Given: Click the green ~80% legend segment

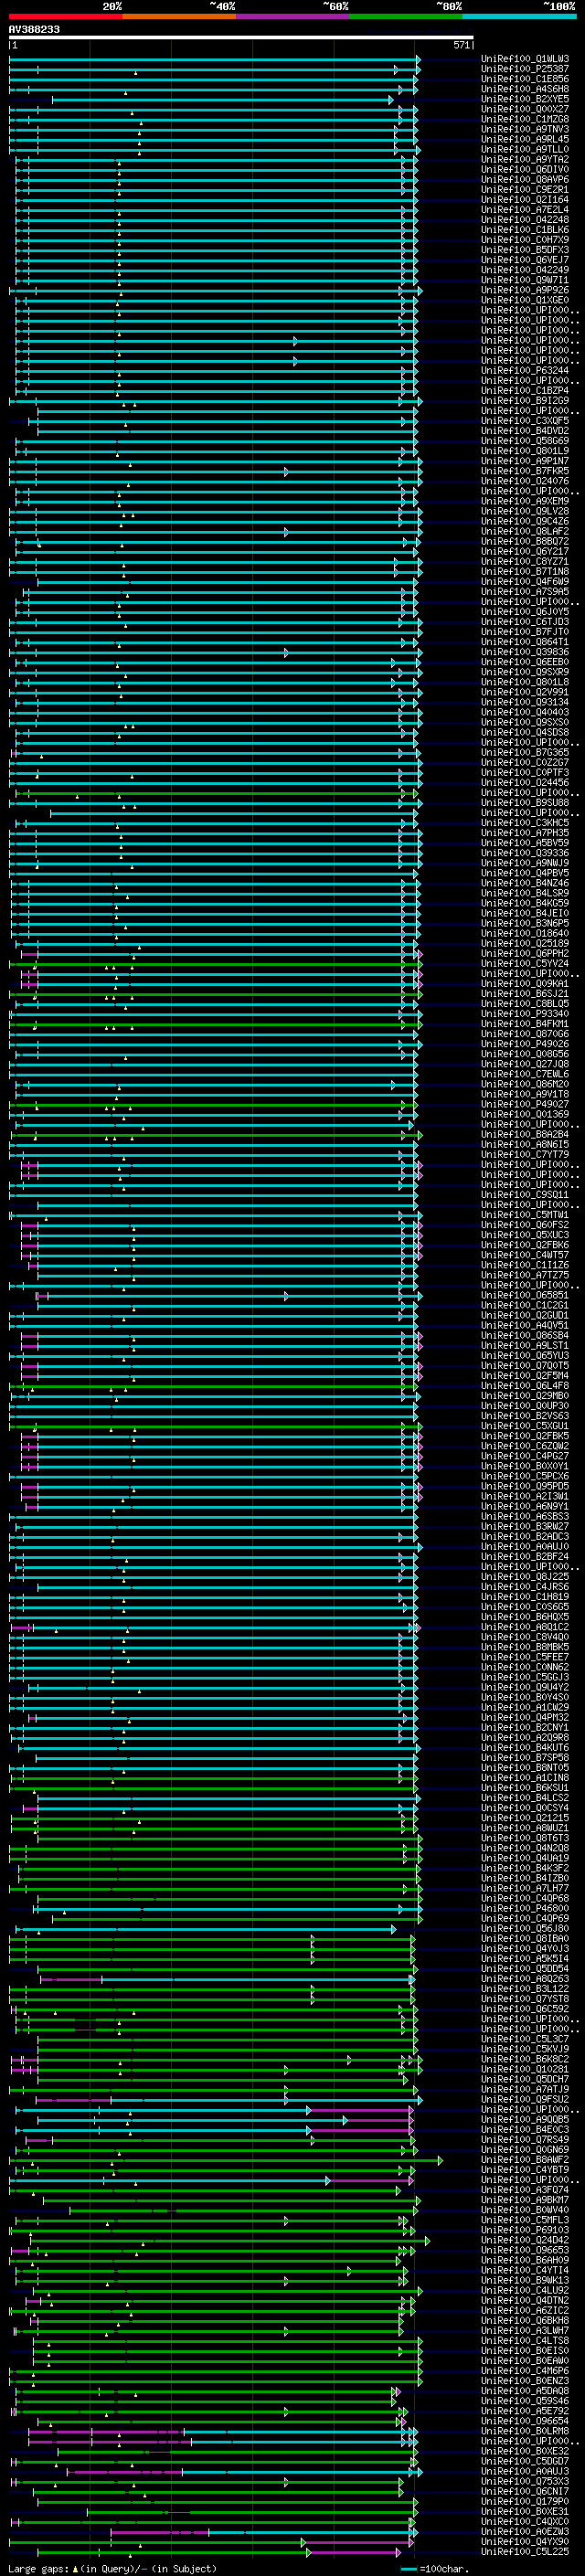Looking at the screenshot, I should [x=405, y=16].
